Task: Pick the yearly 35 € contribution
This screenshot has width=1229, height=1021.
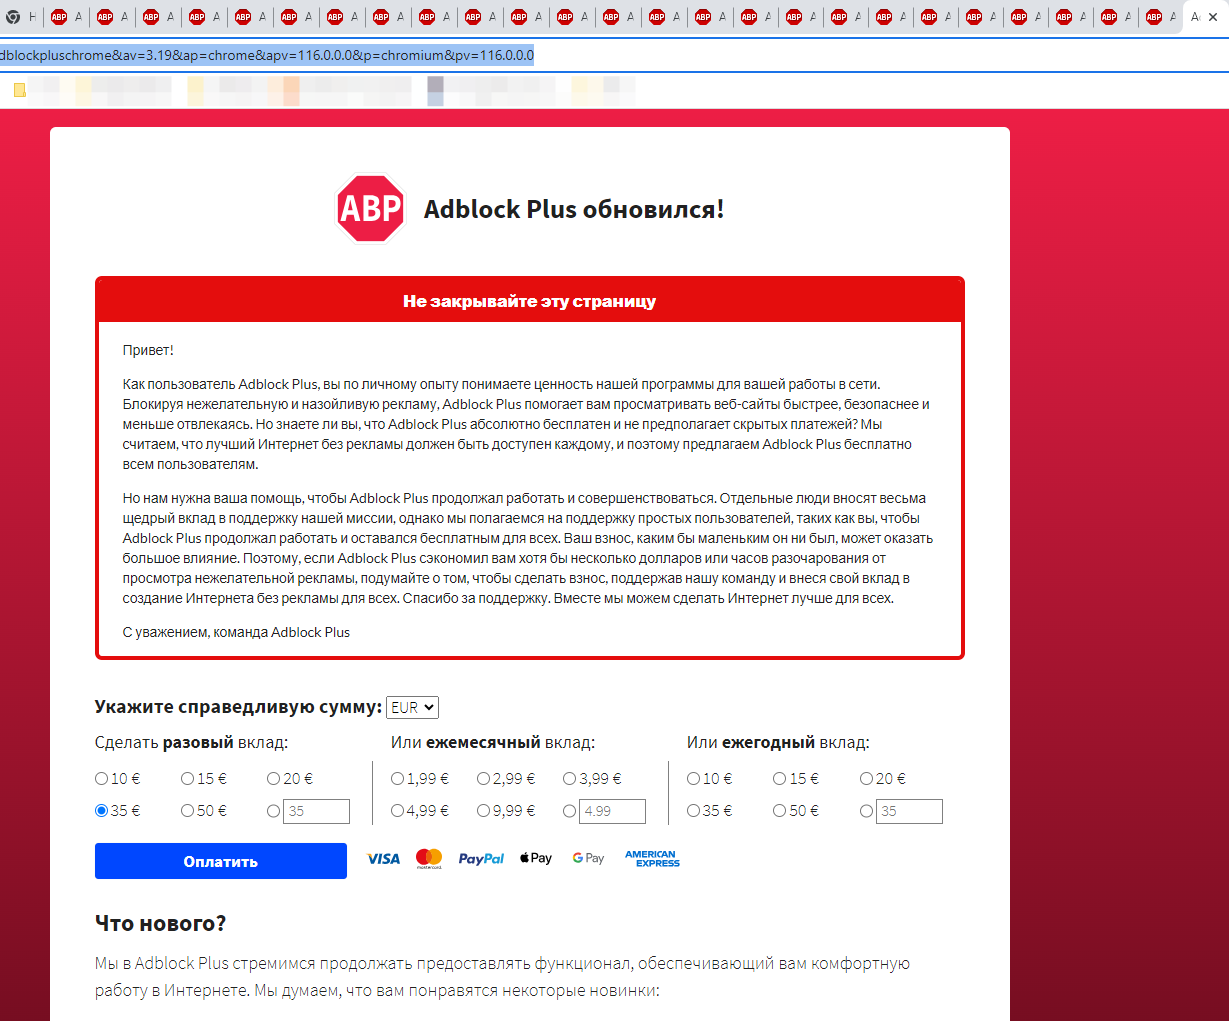Action: [x=693, y=811]
